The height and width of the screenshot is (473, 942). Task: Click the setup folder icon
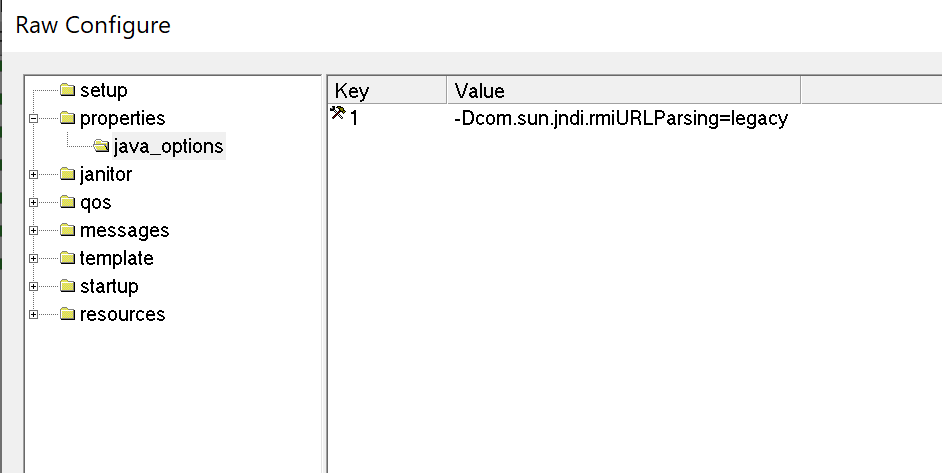point(67,91)
